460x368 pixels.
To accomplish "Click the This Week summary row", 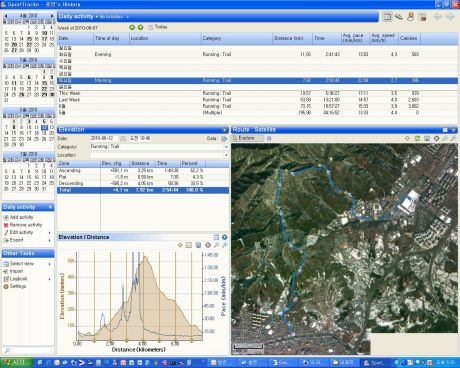I will (257, 93).
